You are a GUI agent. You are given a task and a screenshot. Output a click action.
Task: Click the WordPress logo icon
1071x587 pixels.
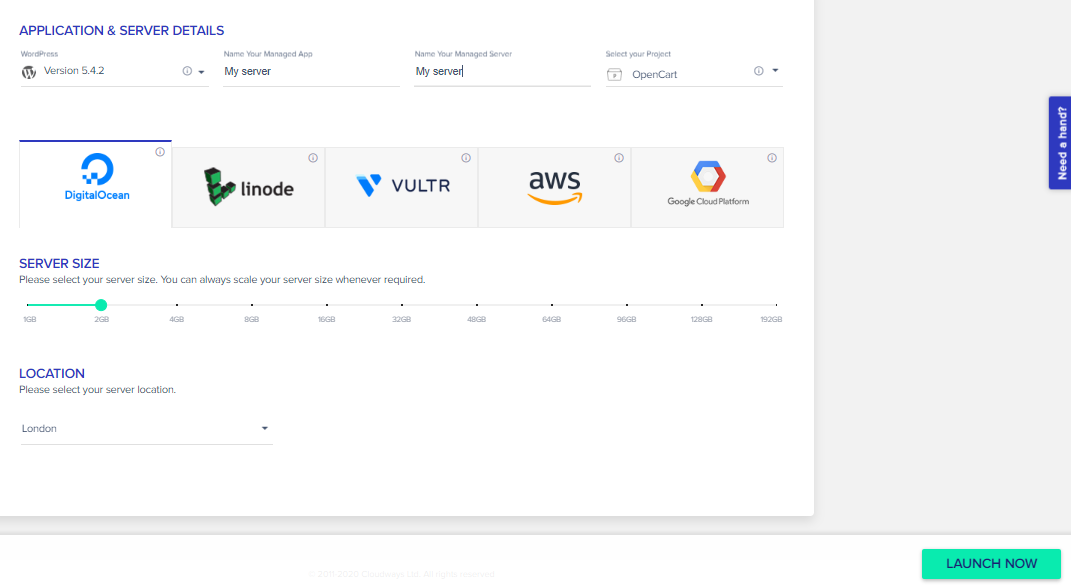point(29,72)
